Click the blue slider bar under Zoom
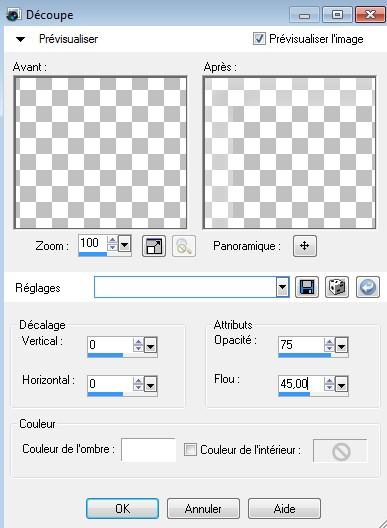This screenshot has height=528, width=387. (93, 254)
